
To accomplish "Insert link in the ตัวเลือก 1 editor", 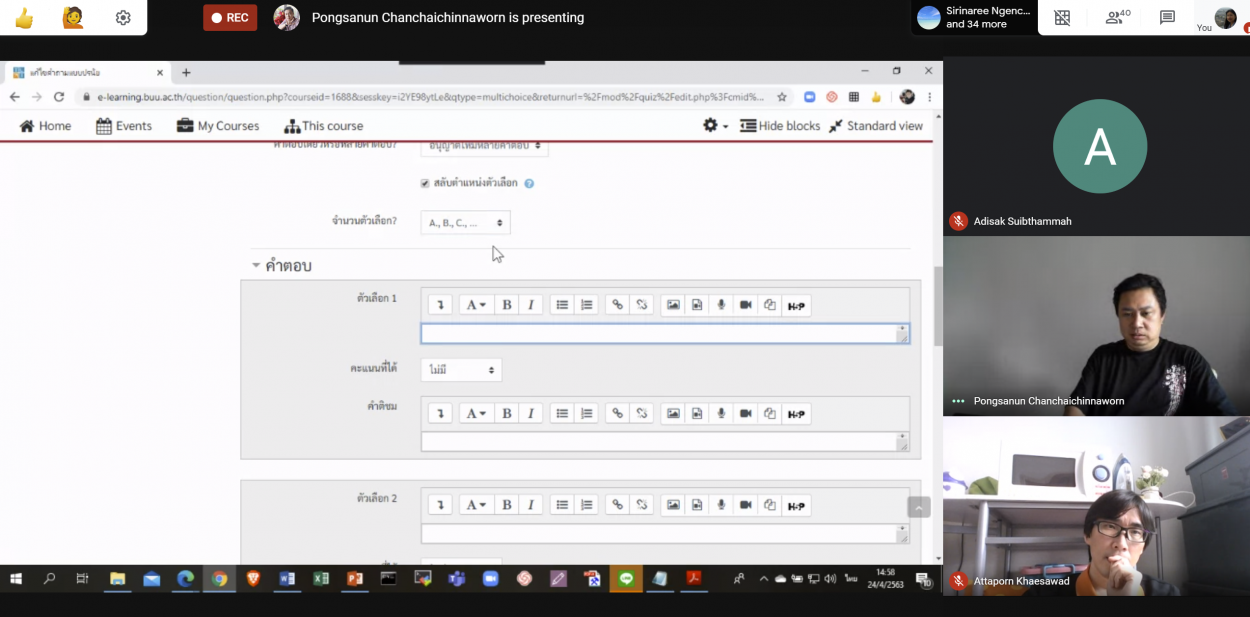I will (618, 305).
